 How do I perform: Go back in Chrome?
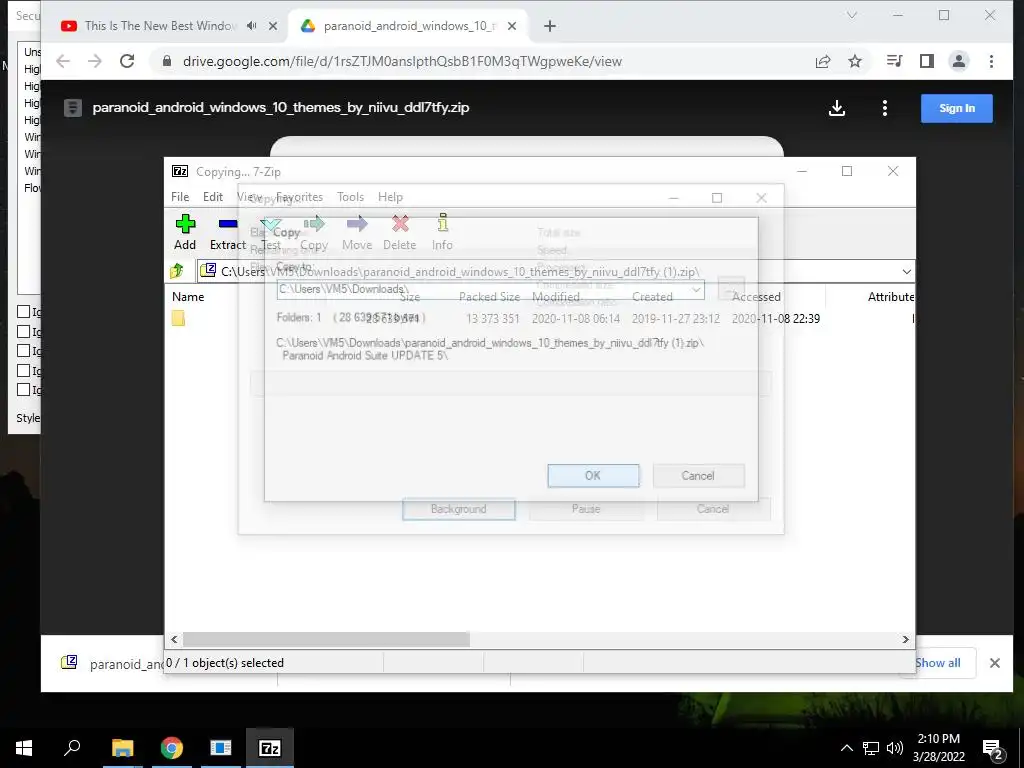coord(63,61)
